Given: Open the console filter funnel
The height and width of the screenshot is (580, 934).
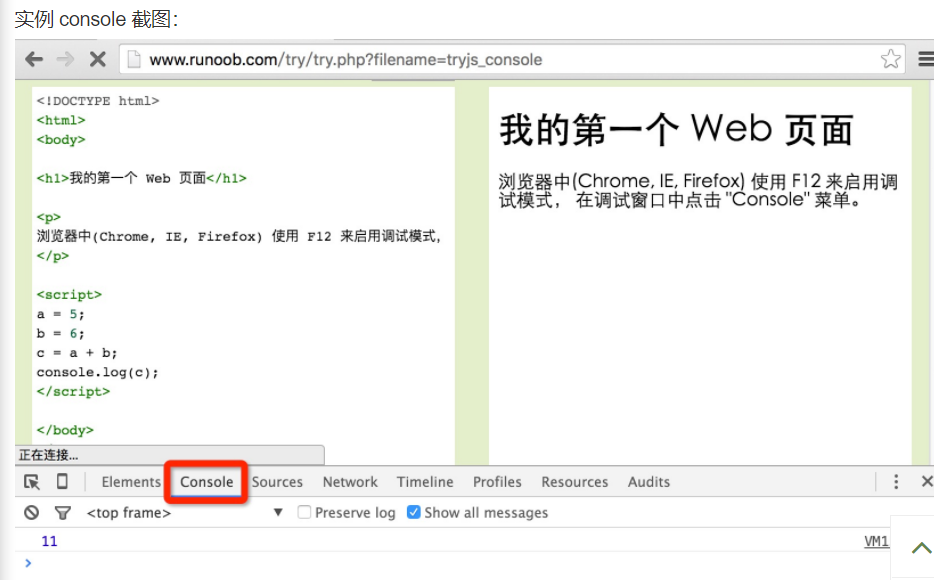Looking at the screenshot, I should [x=63, y=513].
